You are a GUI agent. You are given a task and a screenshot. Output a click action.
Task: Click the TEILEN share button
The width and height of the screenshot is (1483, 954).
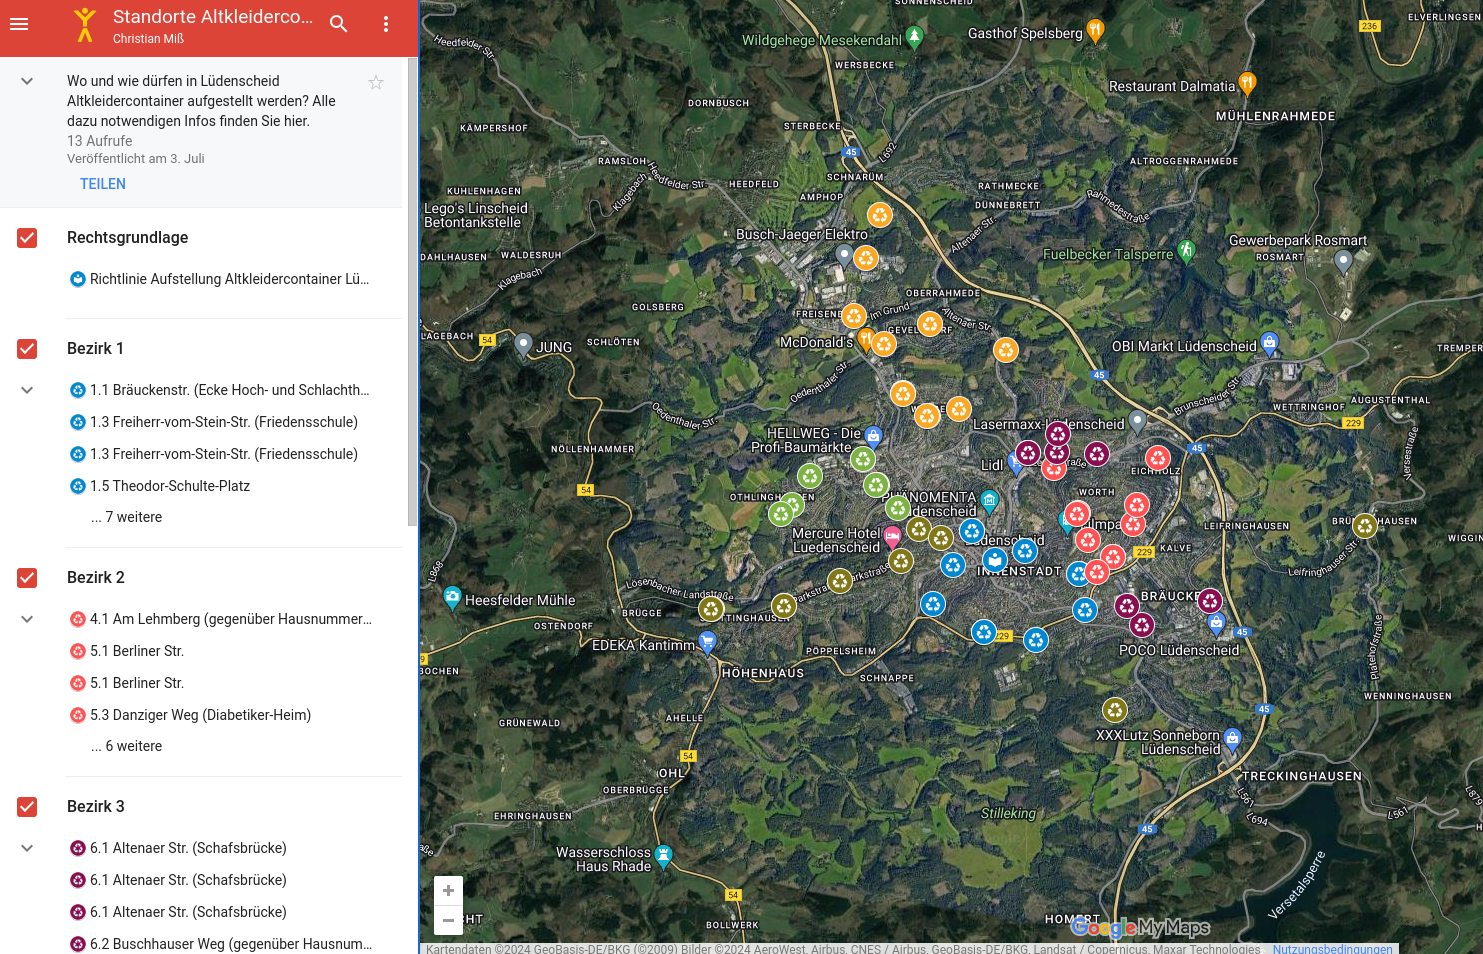(x=103, y=184)
